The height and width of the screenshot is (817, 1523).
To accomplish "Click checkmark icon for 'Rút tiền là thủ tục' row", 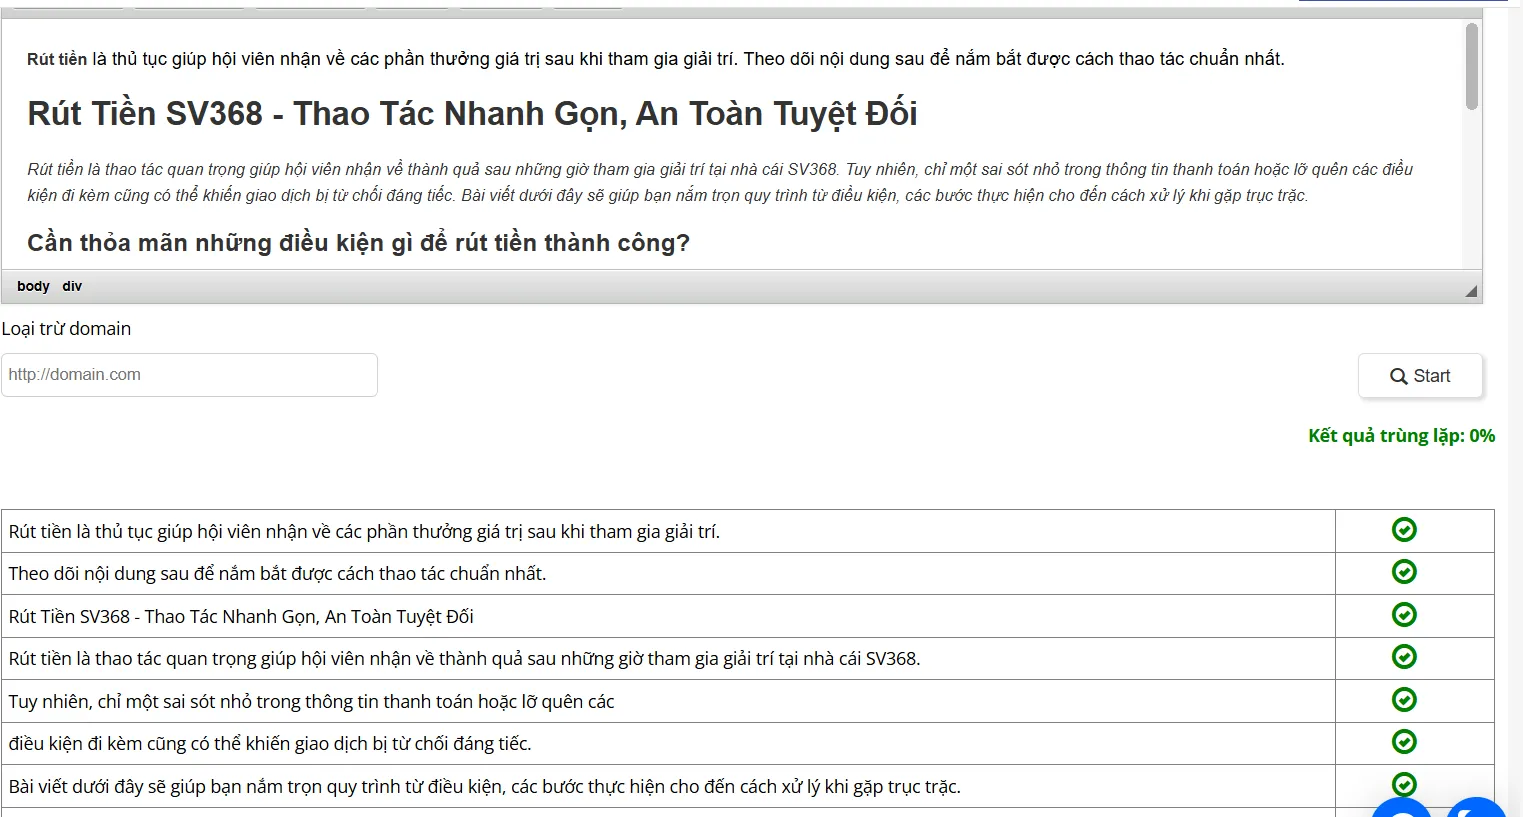I will point(1404,530).
